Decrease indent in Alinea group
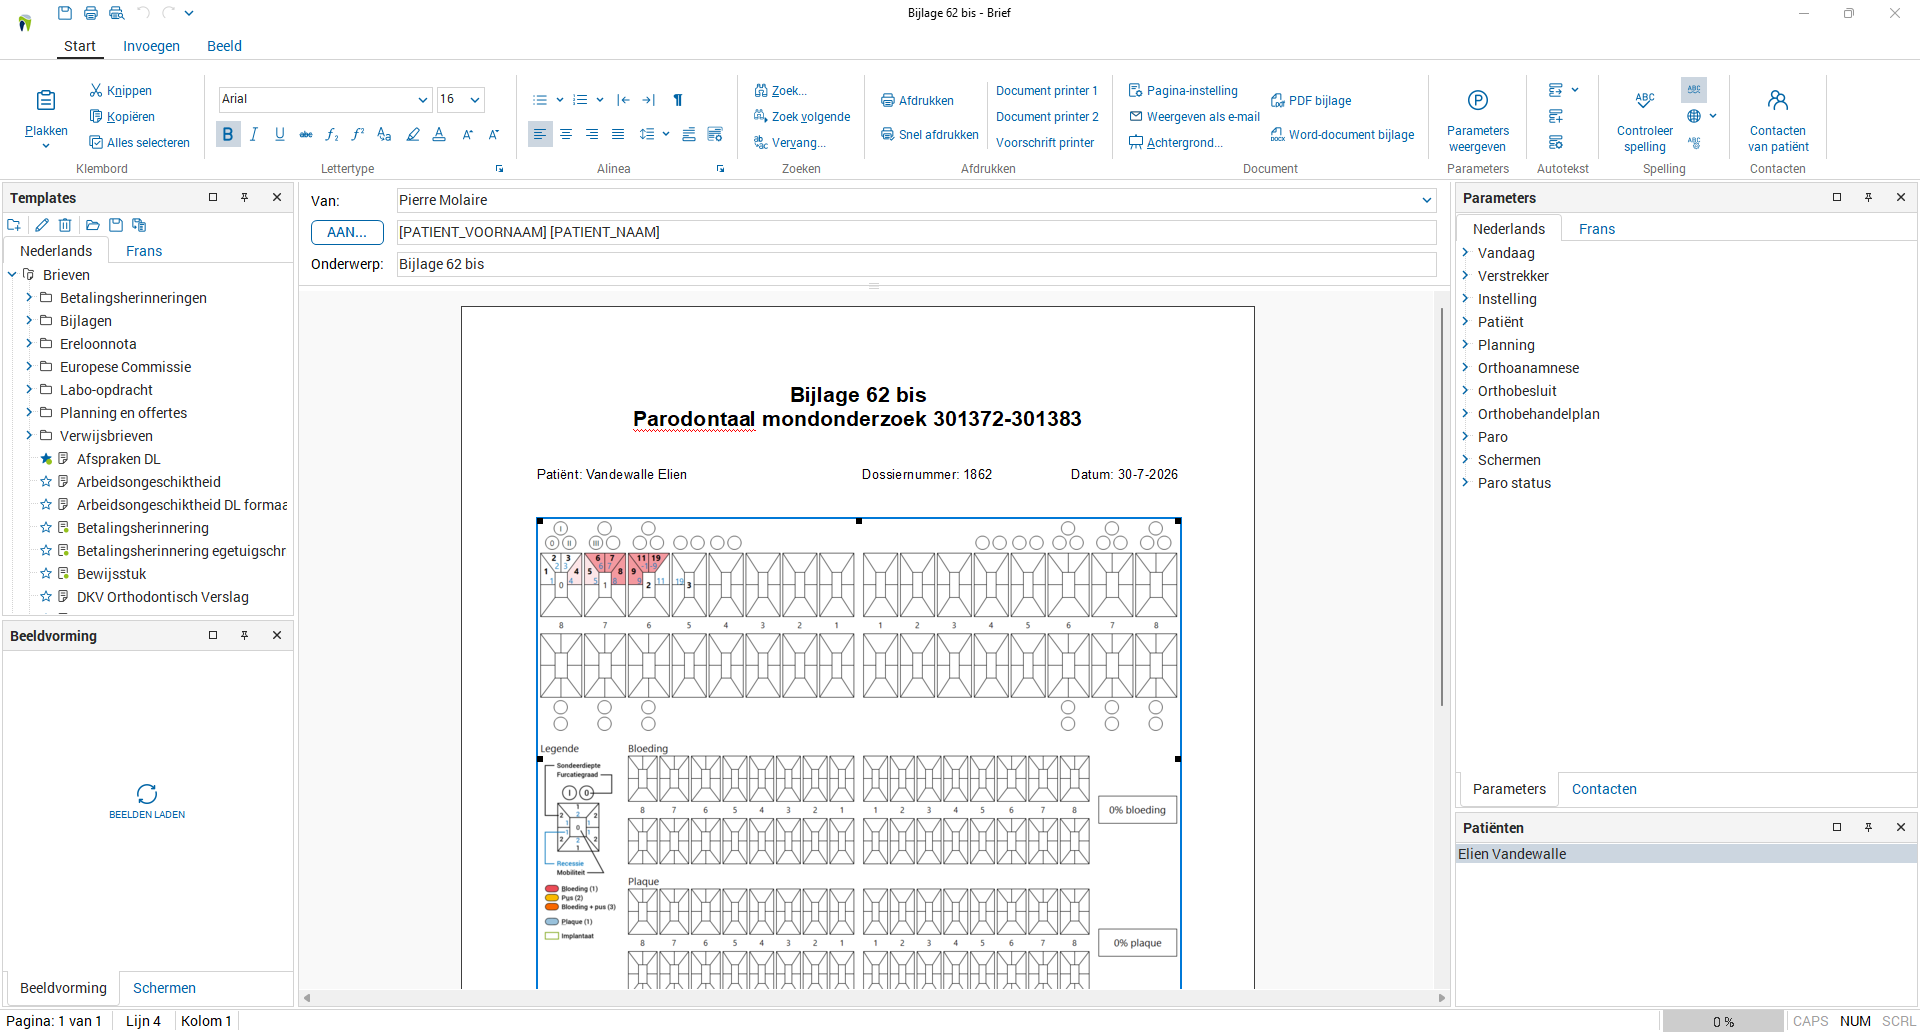Screen dimensions: 1920x1032 623,100
